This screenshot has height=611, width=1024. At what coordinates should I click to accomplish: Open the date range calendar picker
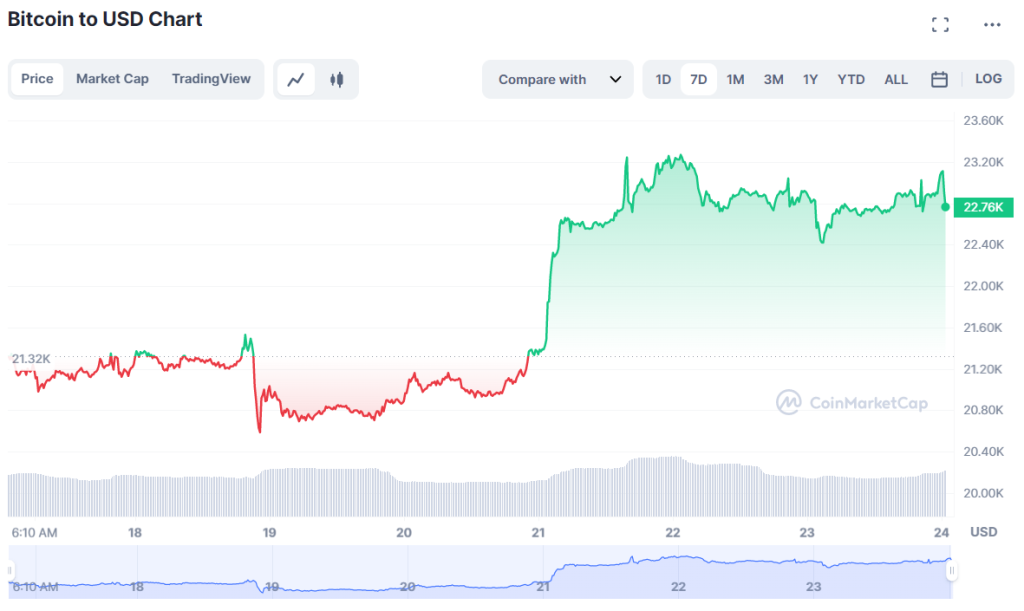tap(938, 78)
